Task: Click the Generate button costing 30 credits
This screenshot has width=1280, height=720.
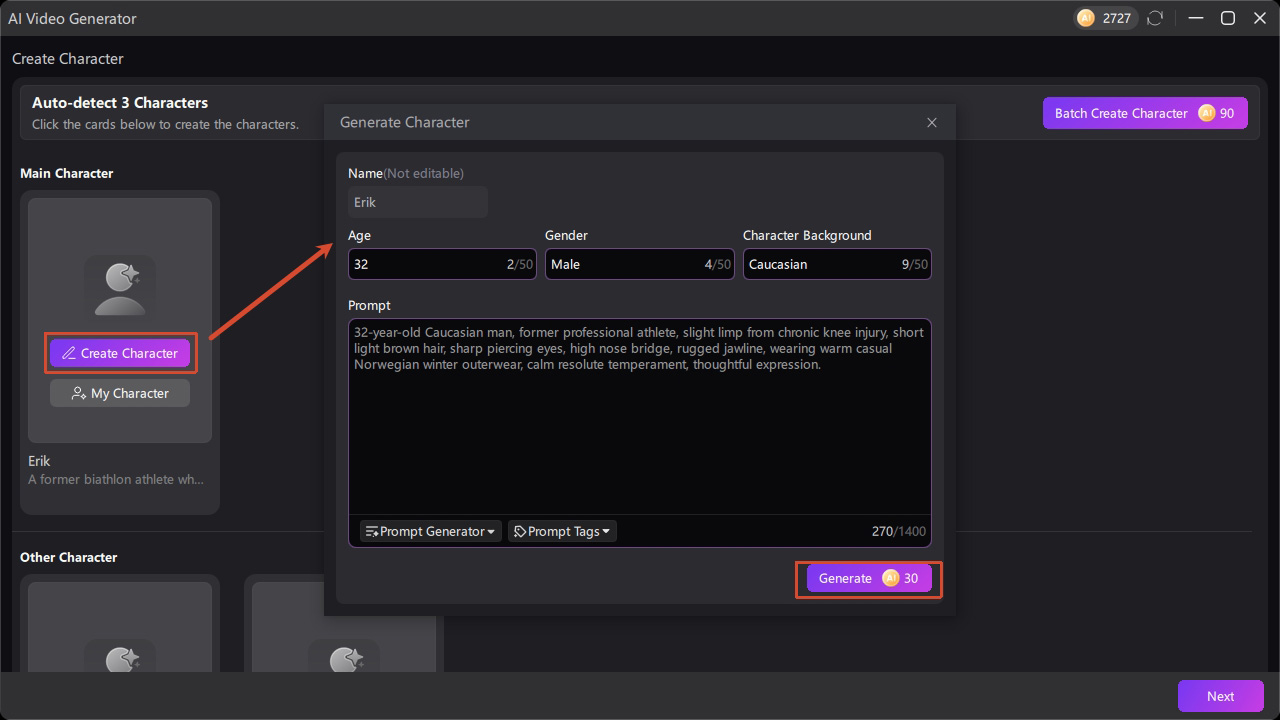Action: coord(869,578)
